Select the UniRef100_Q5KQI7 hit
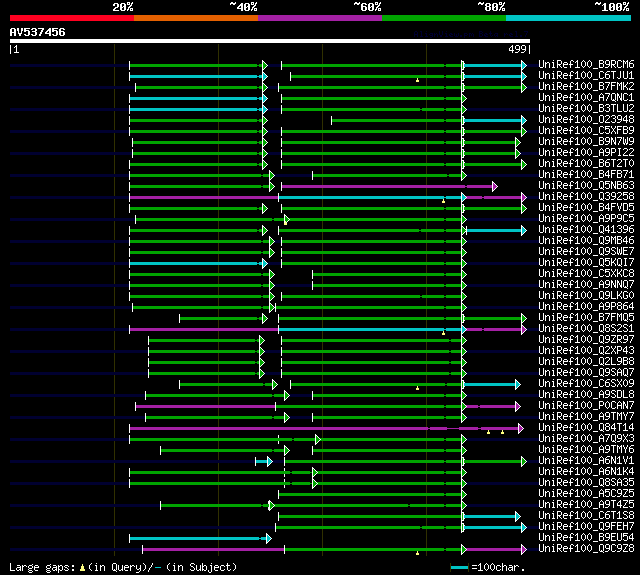The image size is (640, 575). tap(586, 263)
